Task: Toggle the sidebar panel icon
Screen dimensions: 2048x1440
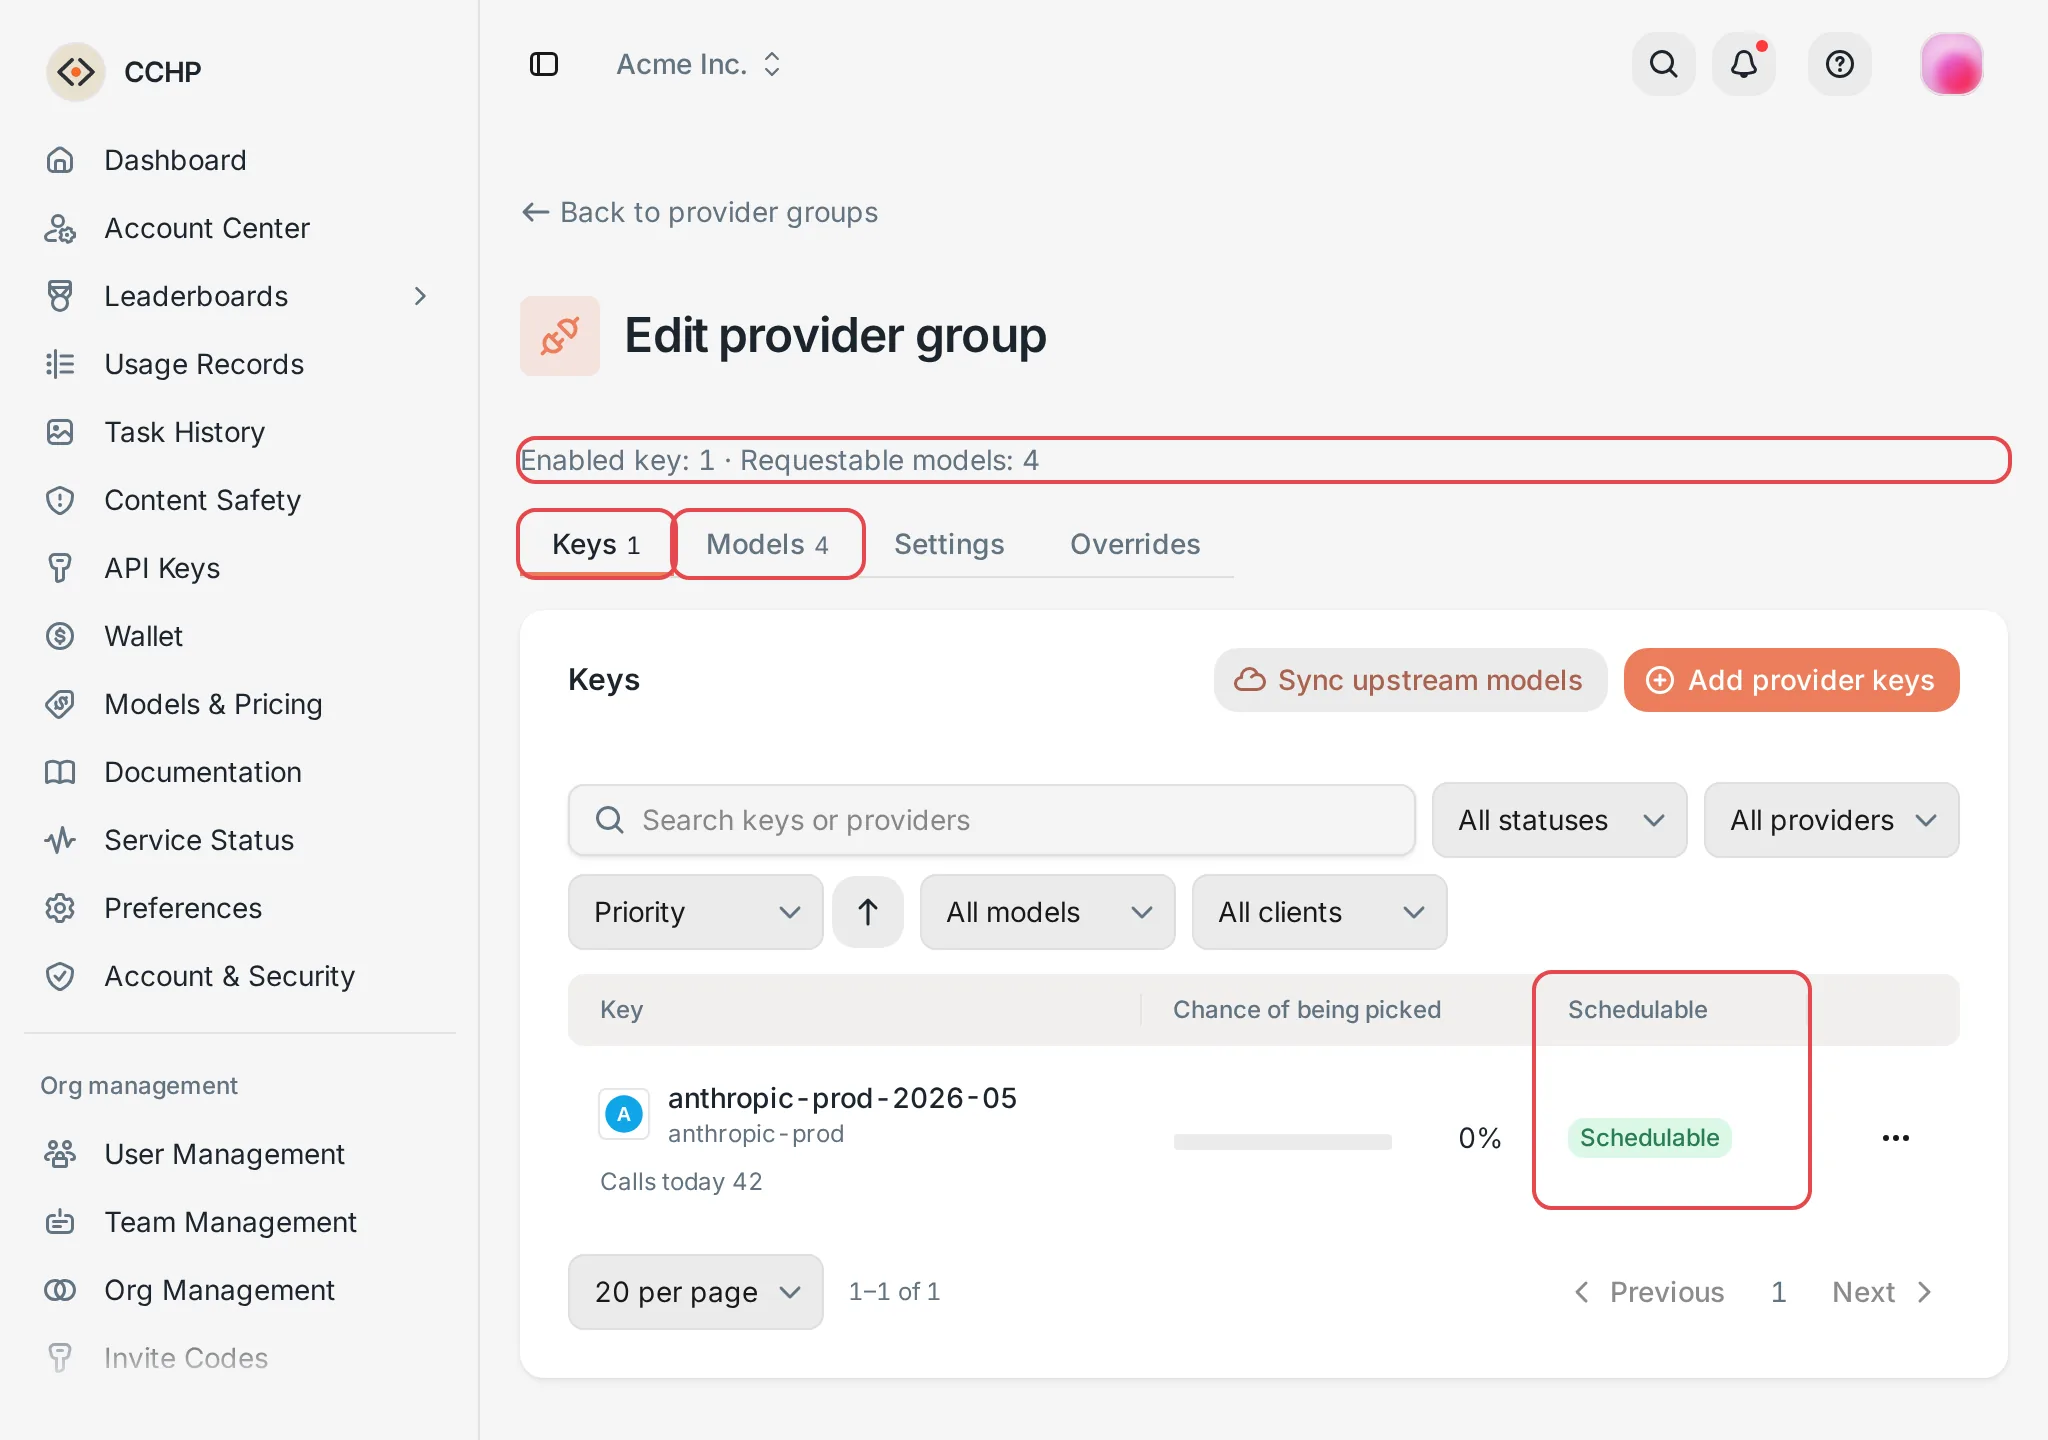Action: 544,64
